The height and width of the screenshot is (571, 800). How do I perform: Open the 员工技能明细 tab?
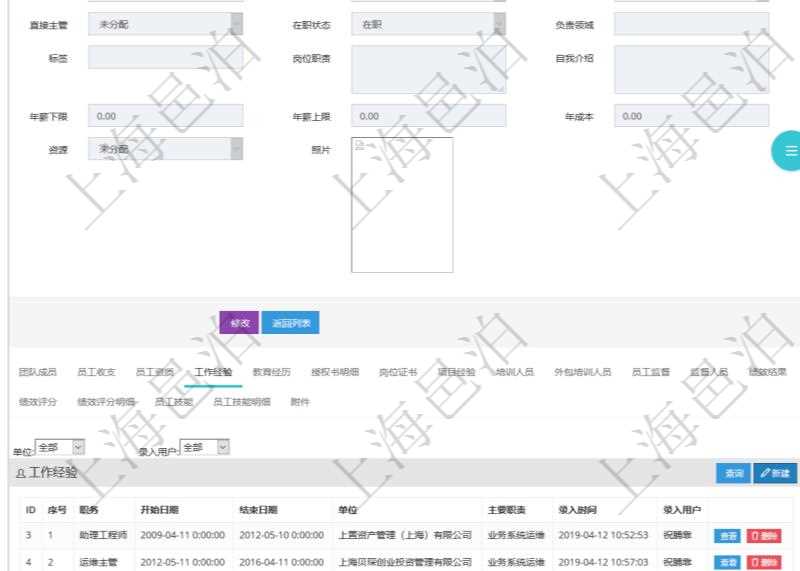click(x=242, y=402)
